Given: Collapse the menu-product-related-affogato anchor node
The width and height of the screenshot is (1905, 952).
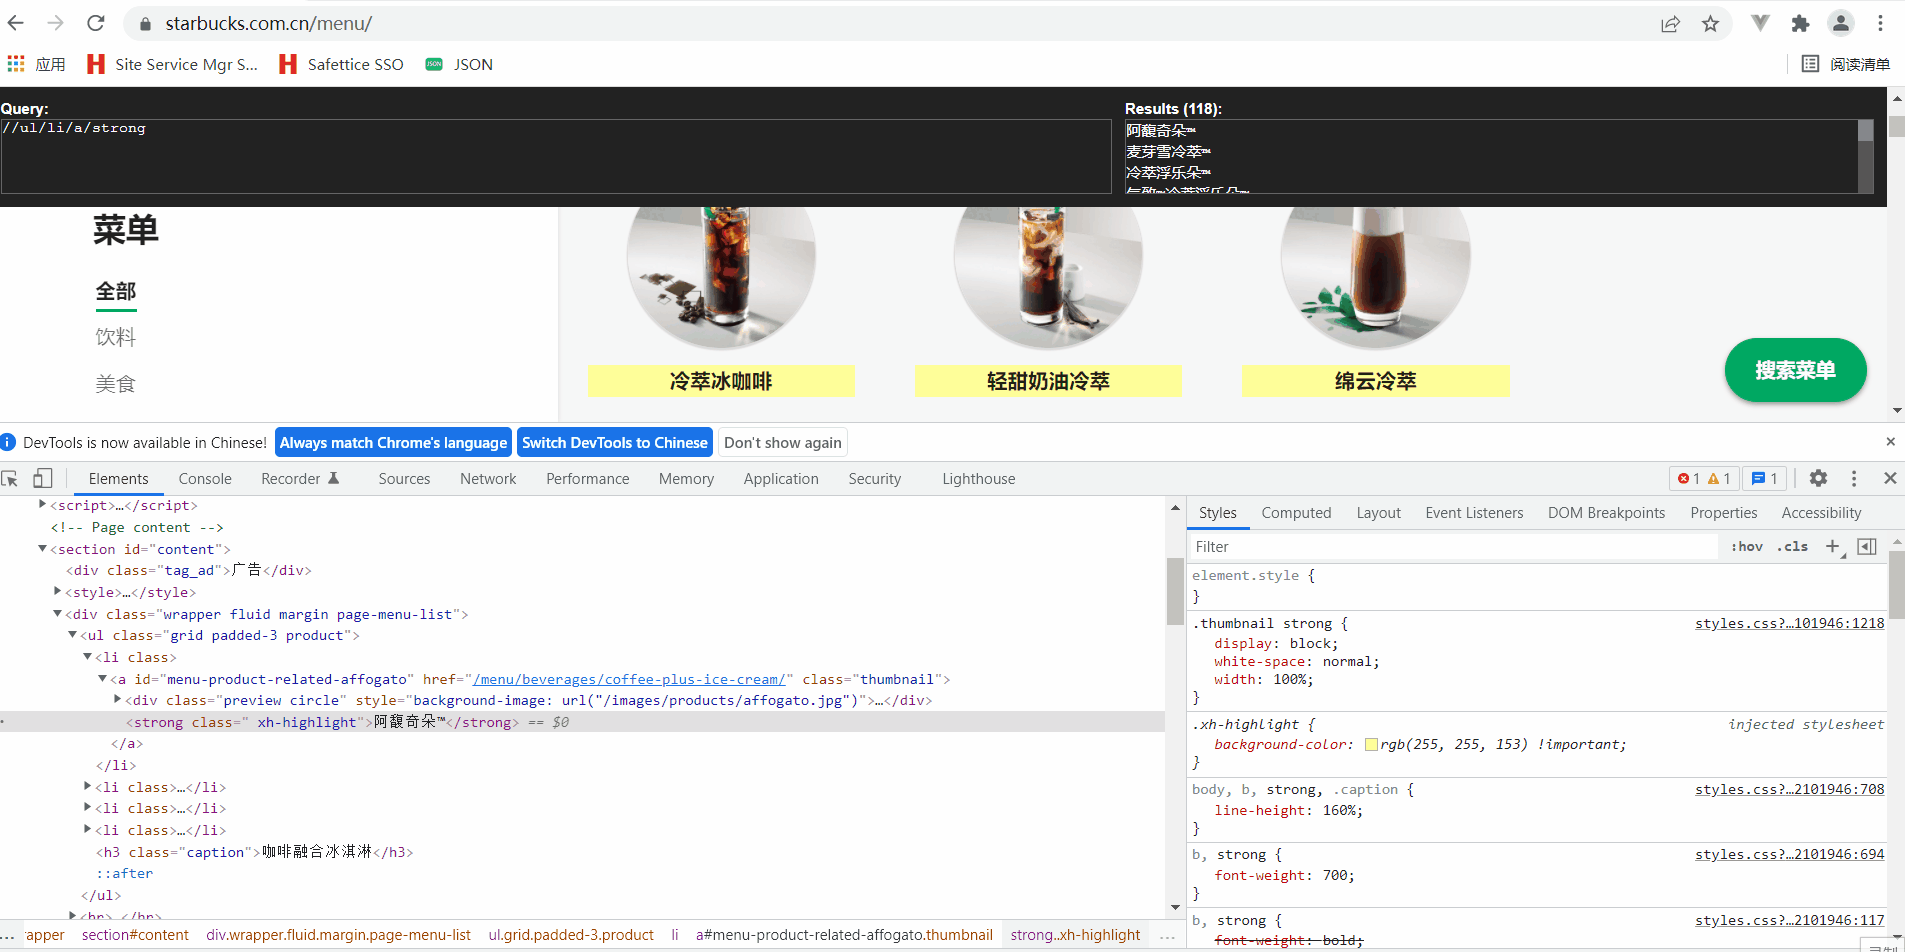Looking at the screenshot, I should point(102,679).
